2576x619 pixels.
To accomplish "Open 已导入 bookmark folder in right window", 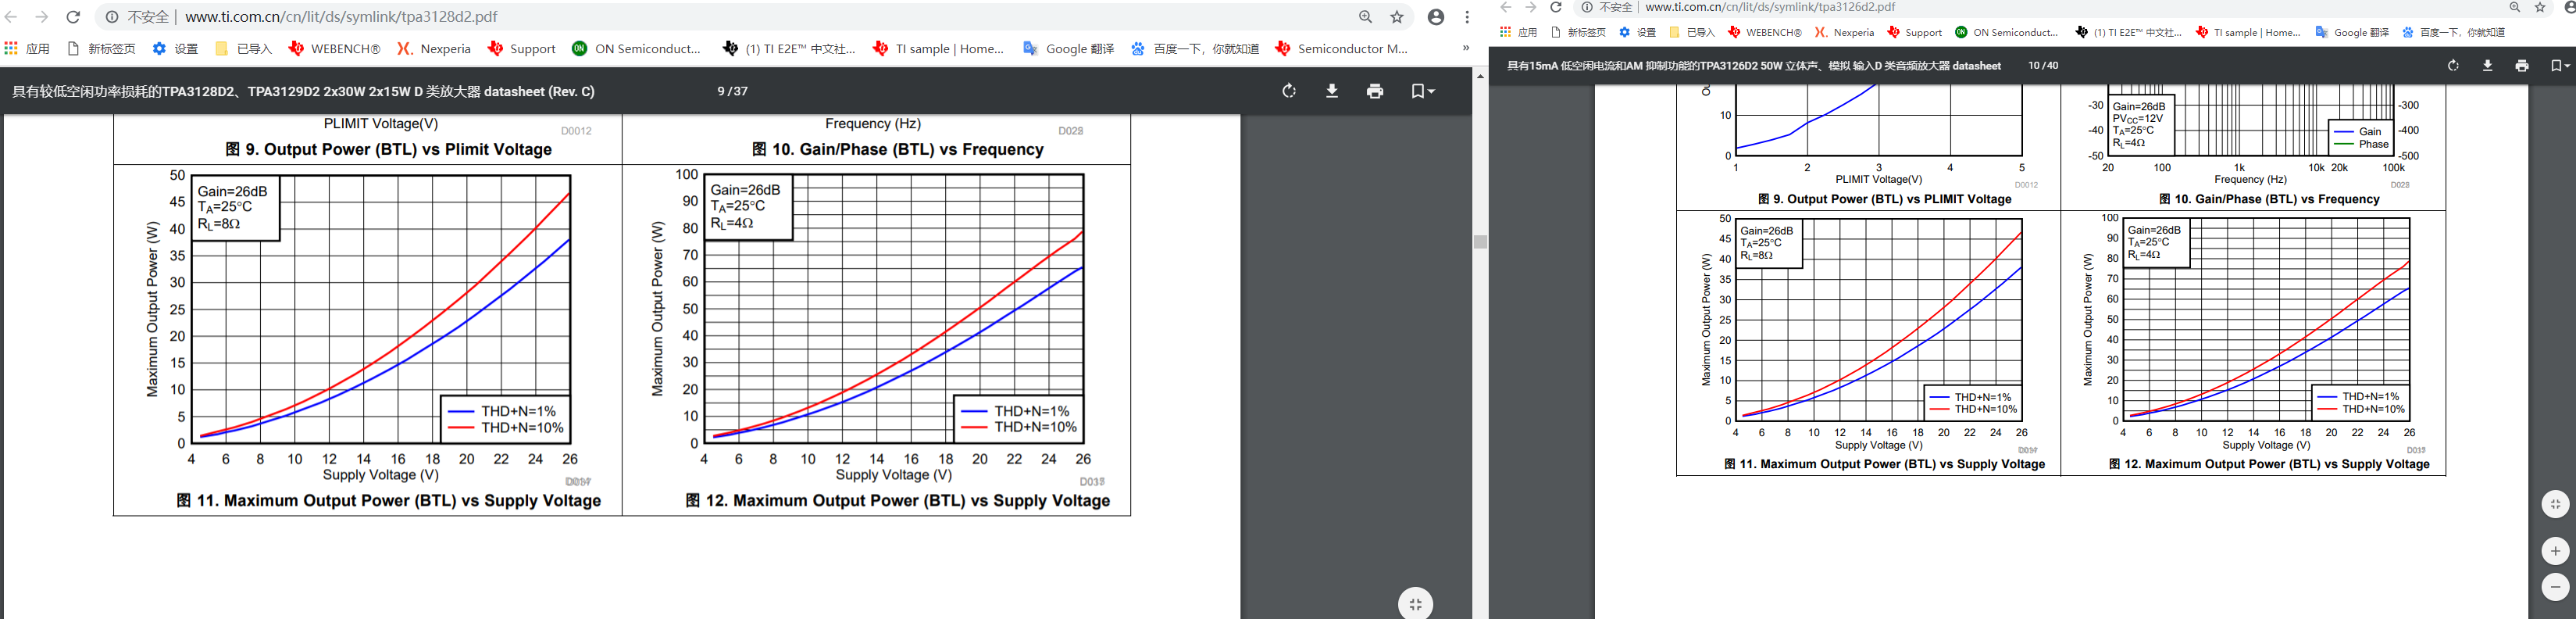I will [x=1692, y=32].
